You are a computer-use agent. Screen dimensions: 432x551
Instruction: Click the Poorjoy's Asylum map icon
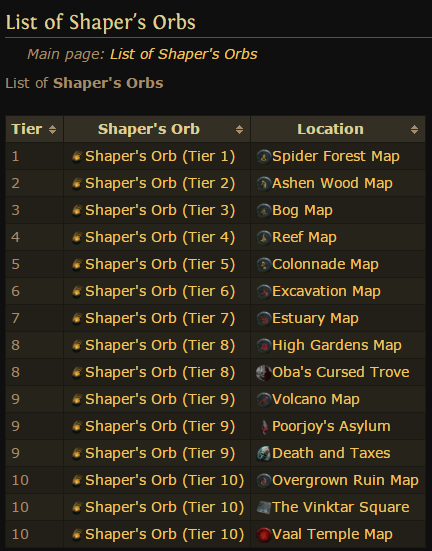(264, 427)
